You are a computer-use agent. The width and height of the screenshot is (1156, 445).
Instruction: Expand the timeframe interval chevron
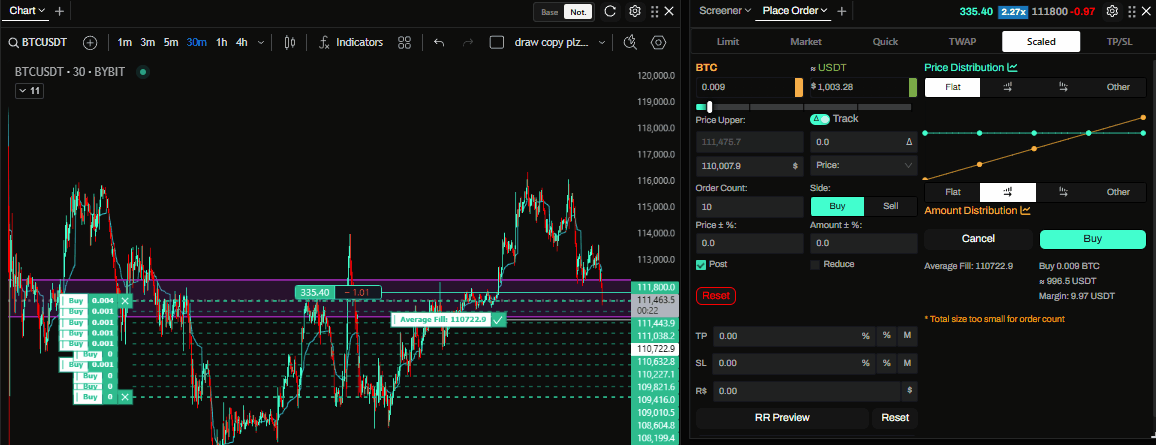(x=261, y=43)
